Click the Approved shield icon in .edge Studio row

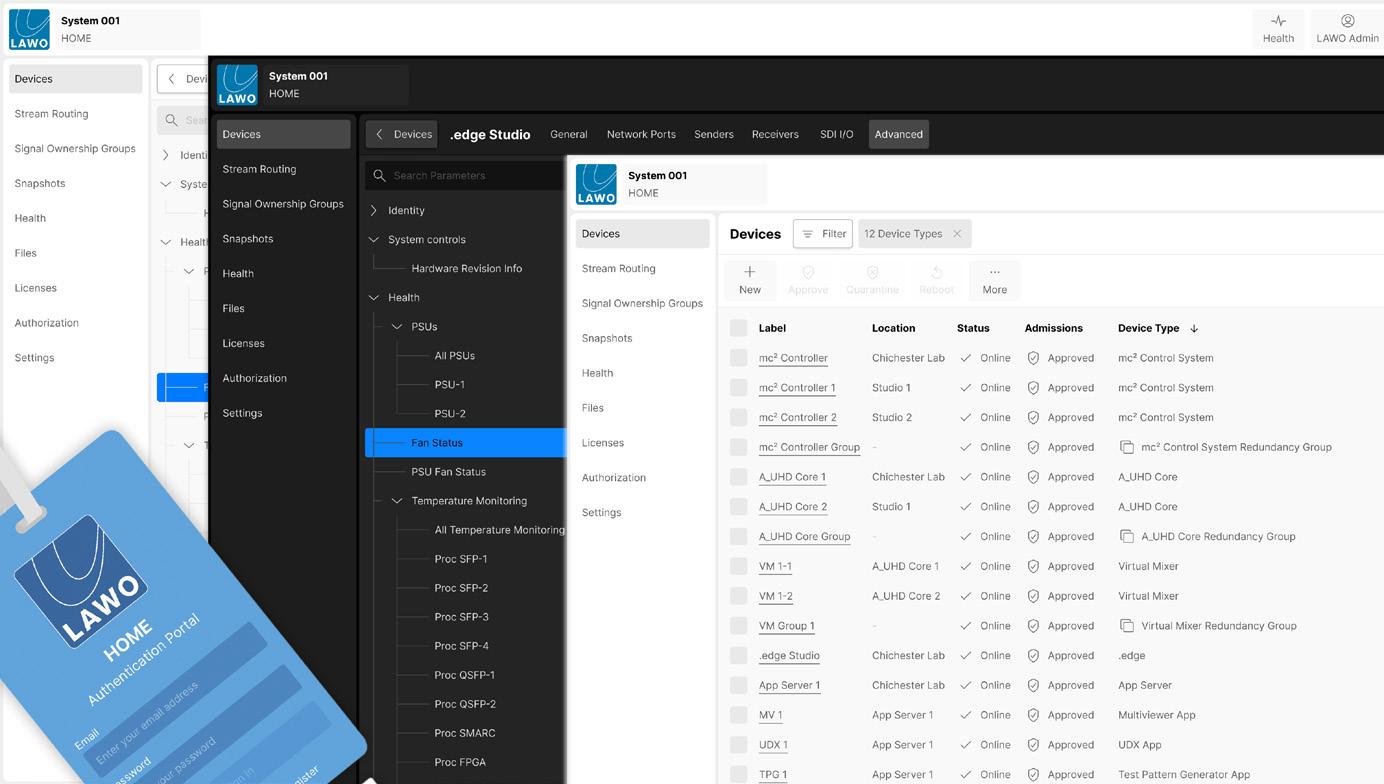pyautogui.click(x=1034, y=656)
